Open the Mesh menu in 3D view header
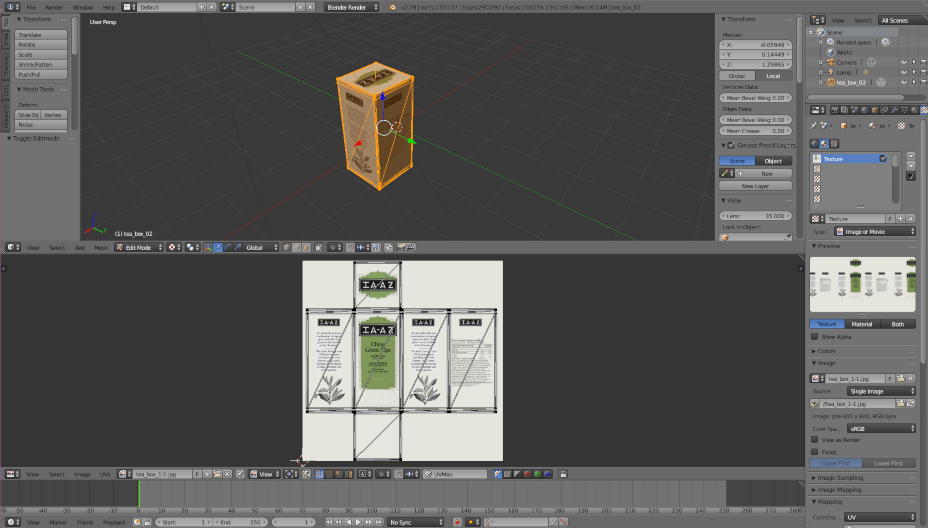The image size is (928, 528). [101, 247]
